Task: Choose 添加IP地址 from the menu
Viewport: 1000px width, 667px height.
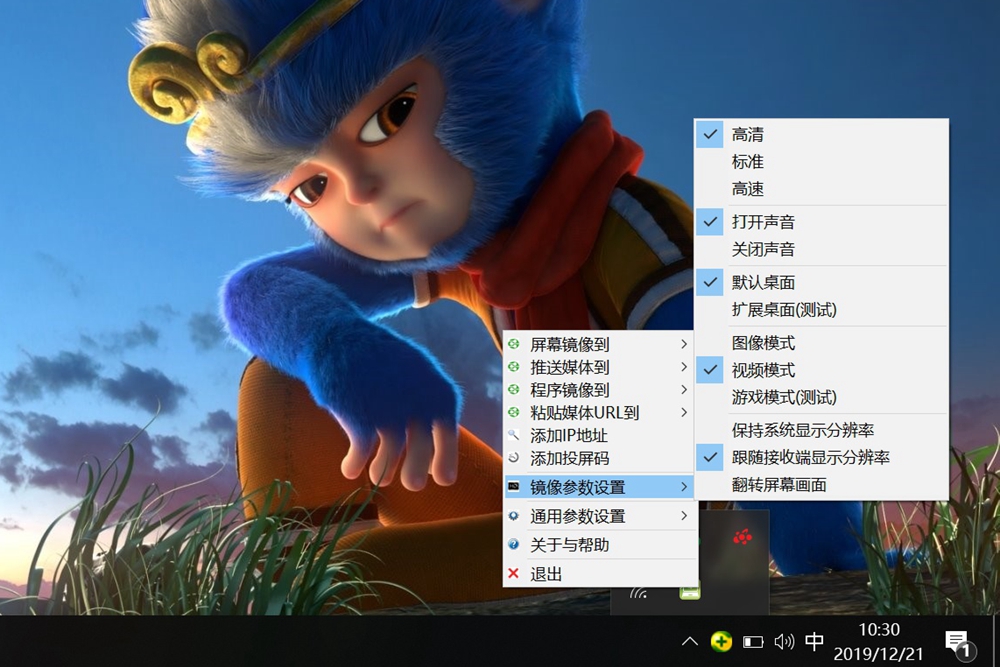Action: (601, 436)
